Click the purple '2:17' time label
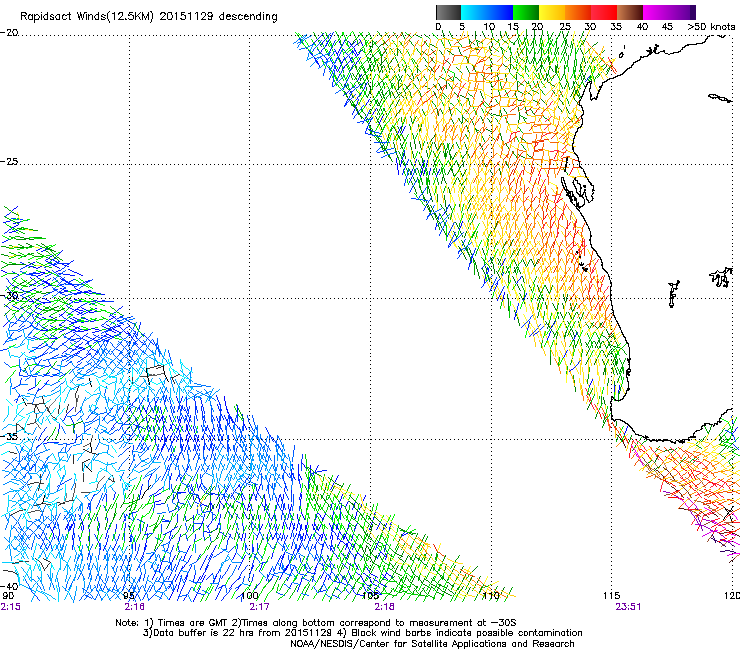This screenshot has width=740, height=650. tap(260, 607)
